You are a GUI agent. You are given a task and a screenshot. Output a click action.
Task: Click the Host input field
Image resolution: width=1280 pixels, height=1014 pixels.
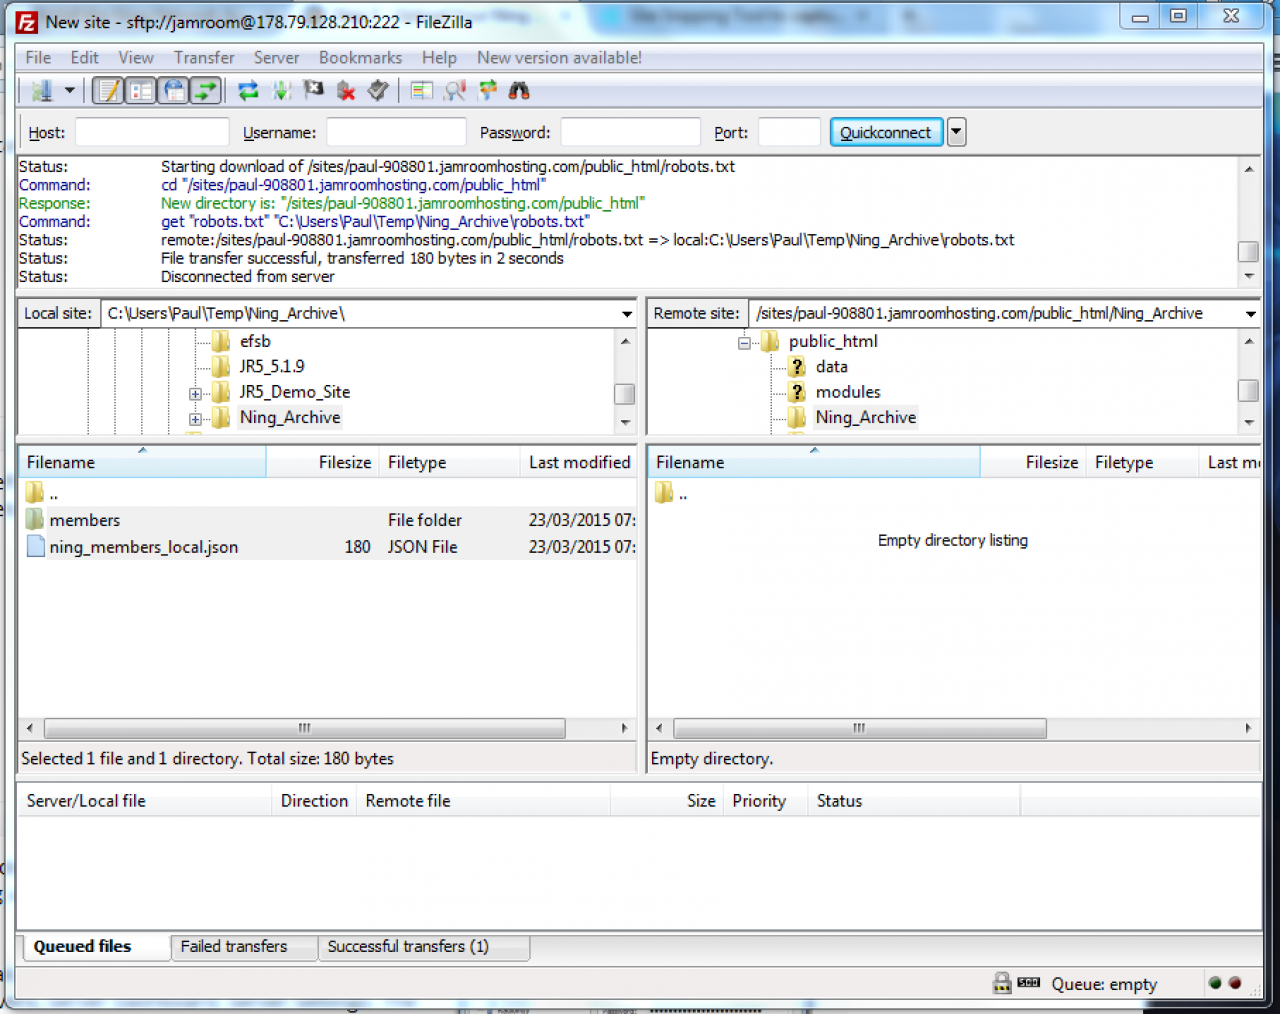pos(152,132)
